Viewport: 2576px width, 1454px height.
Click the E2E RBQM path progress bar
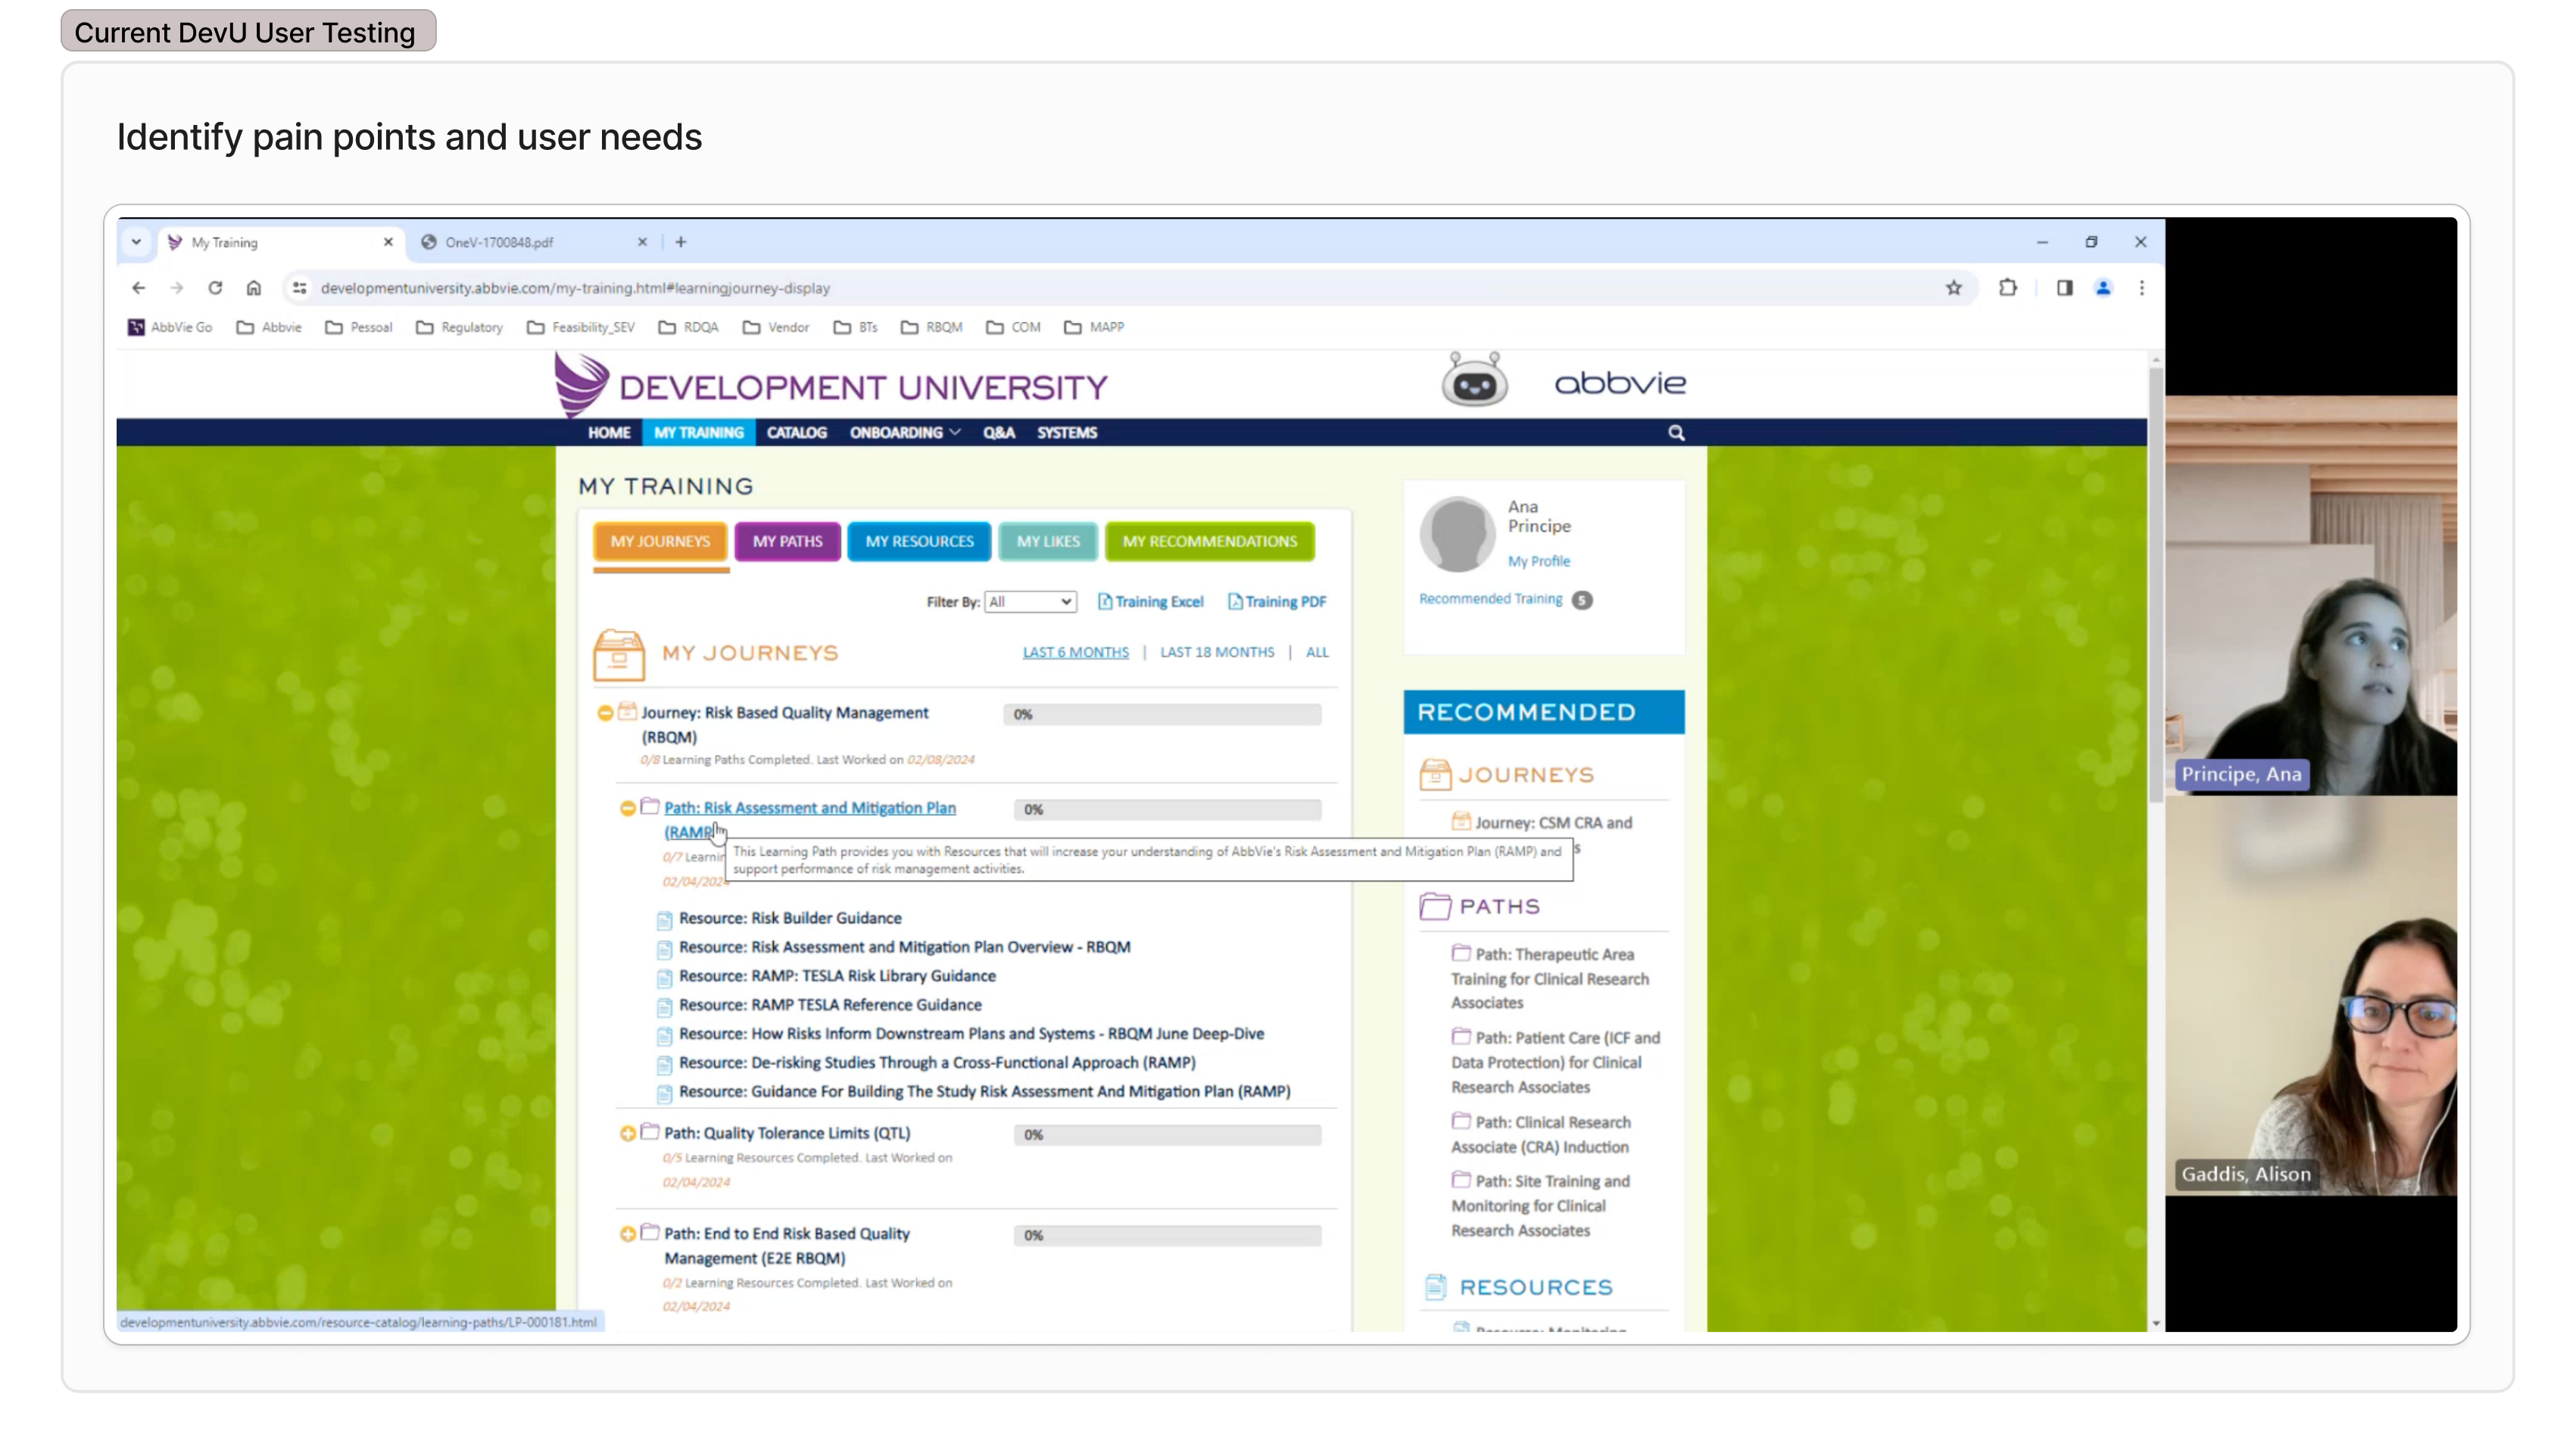click(1167, 1236)
